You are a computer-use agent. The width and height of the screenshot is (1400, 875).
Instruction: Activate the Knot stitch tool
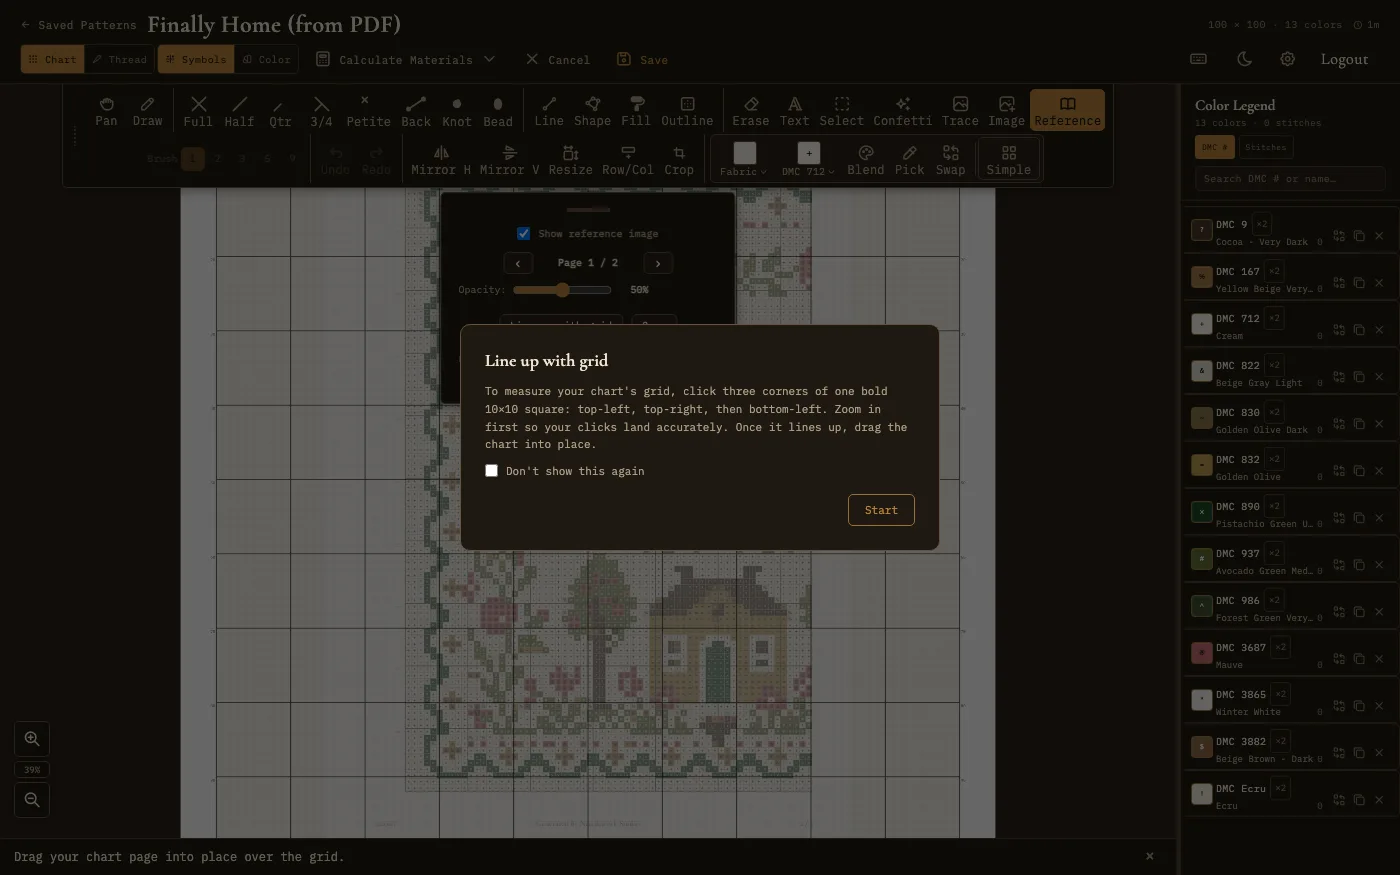pyautogui.click(x=457, y=111)
